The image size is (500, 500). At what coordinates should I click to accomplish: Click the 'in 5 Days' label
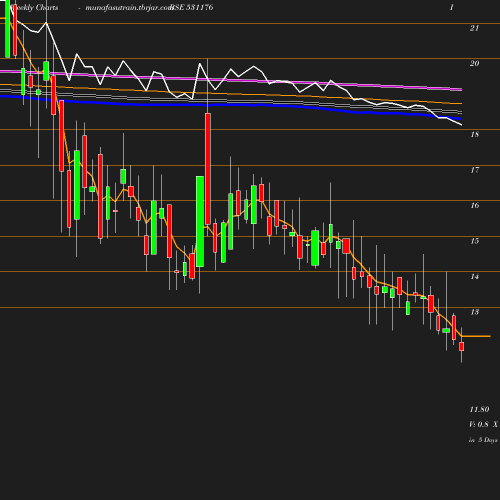pyautogui.click(x=483, y=440)
